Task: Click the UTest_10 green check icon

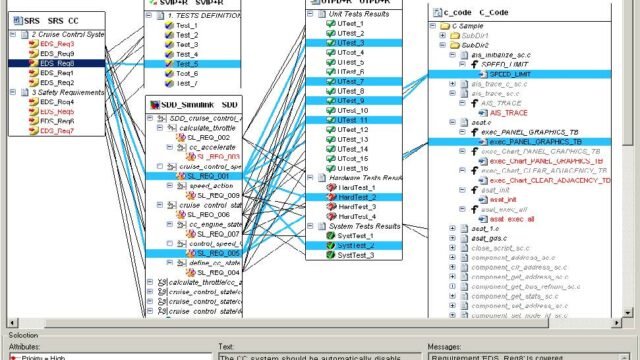Action: 331,110
